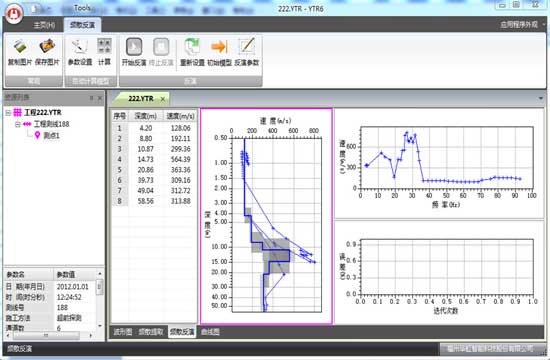Screen dimensions: 550x360
Task: Open the document tab list dropdown arrow
Action: 541,99
